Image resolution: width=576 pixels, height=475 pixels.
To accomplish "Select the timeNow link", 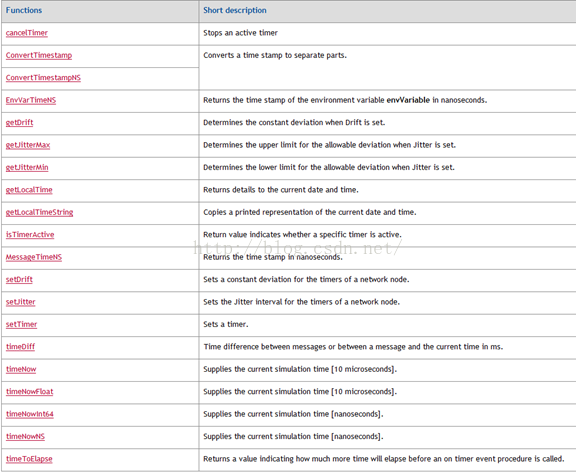I will [x=21, y=369].
